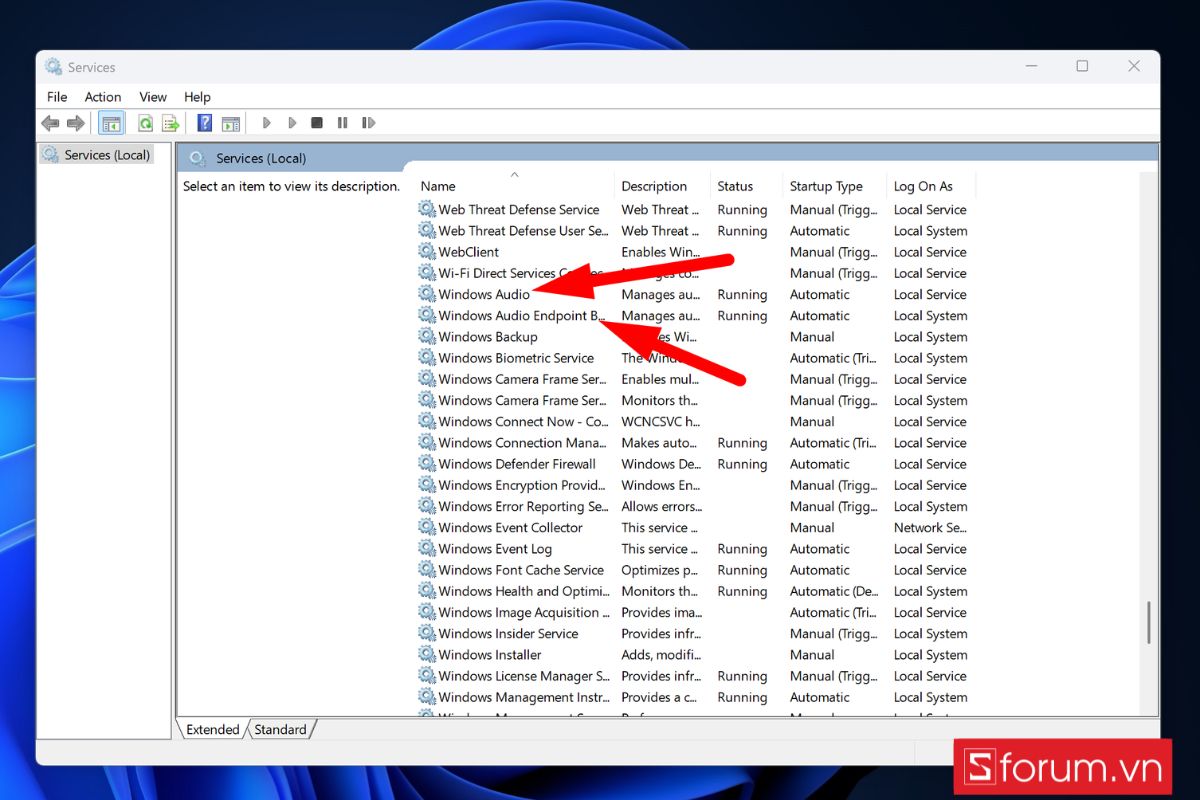Click the gear icon beside Windows Installer
The width and height of the screenshot is (1200, 800).
[427, 655]
